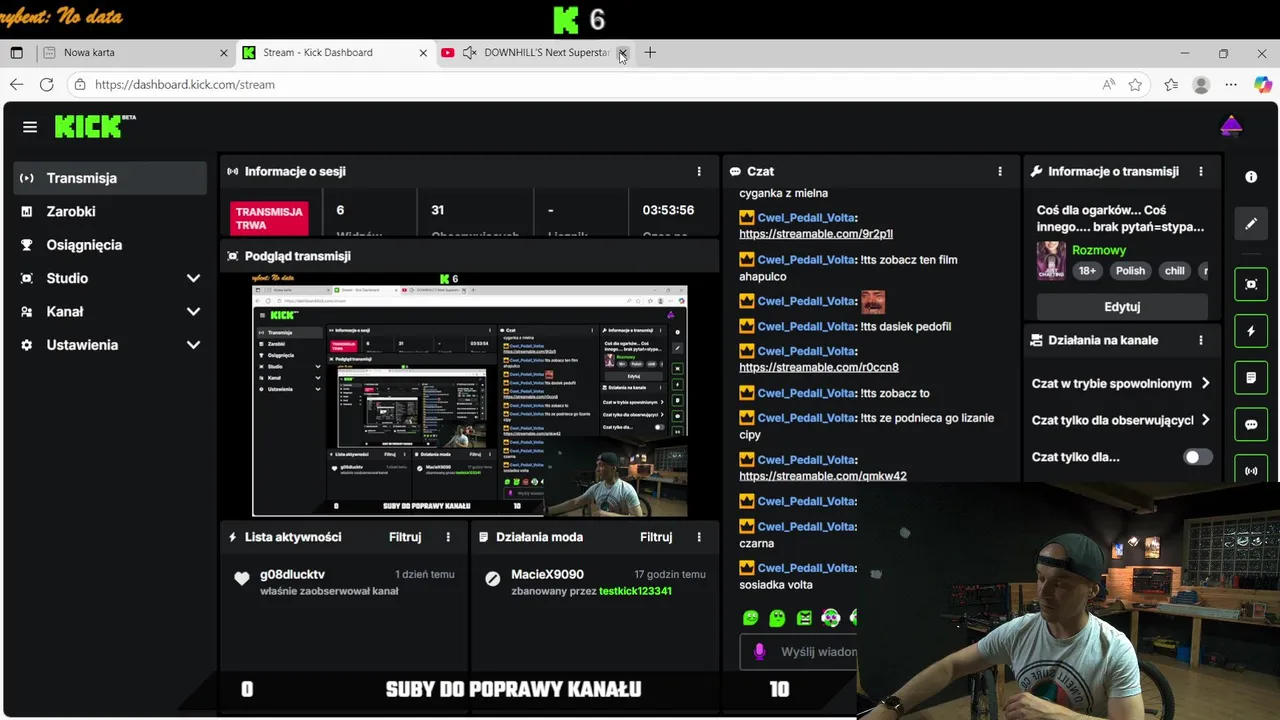Click the KICK logo in the dashboard header

(95, 126)
